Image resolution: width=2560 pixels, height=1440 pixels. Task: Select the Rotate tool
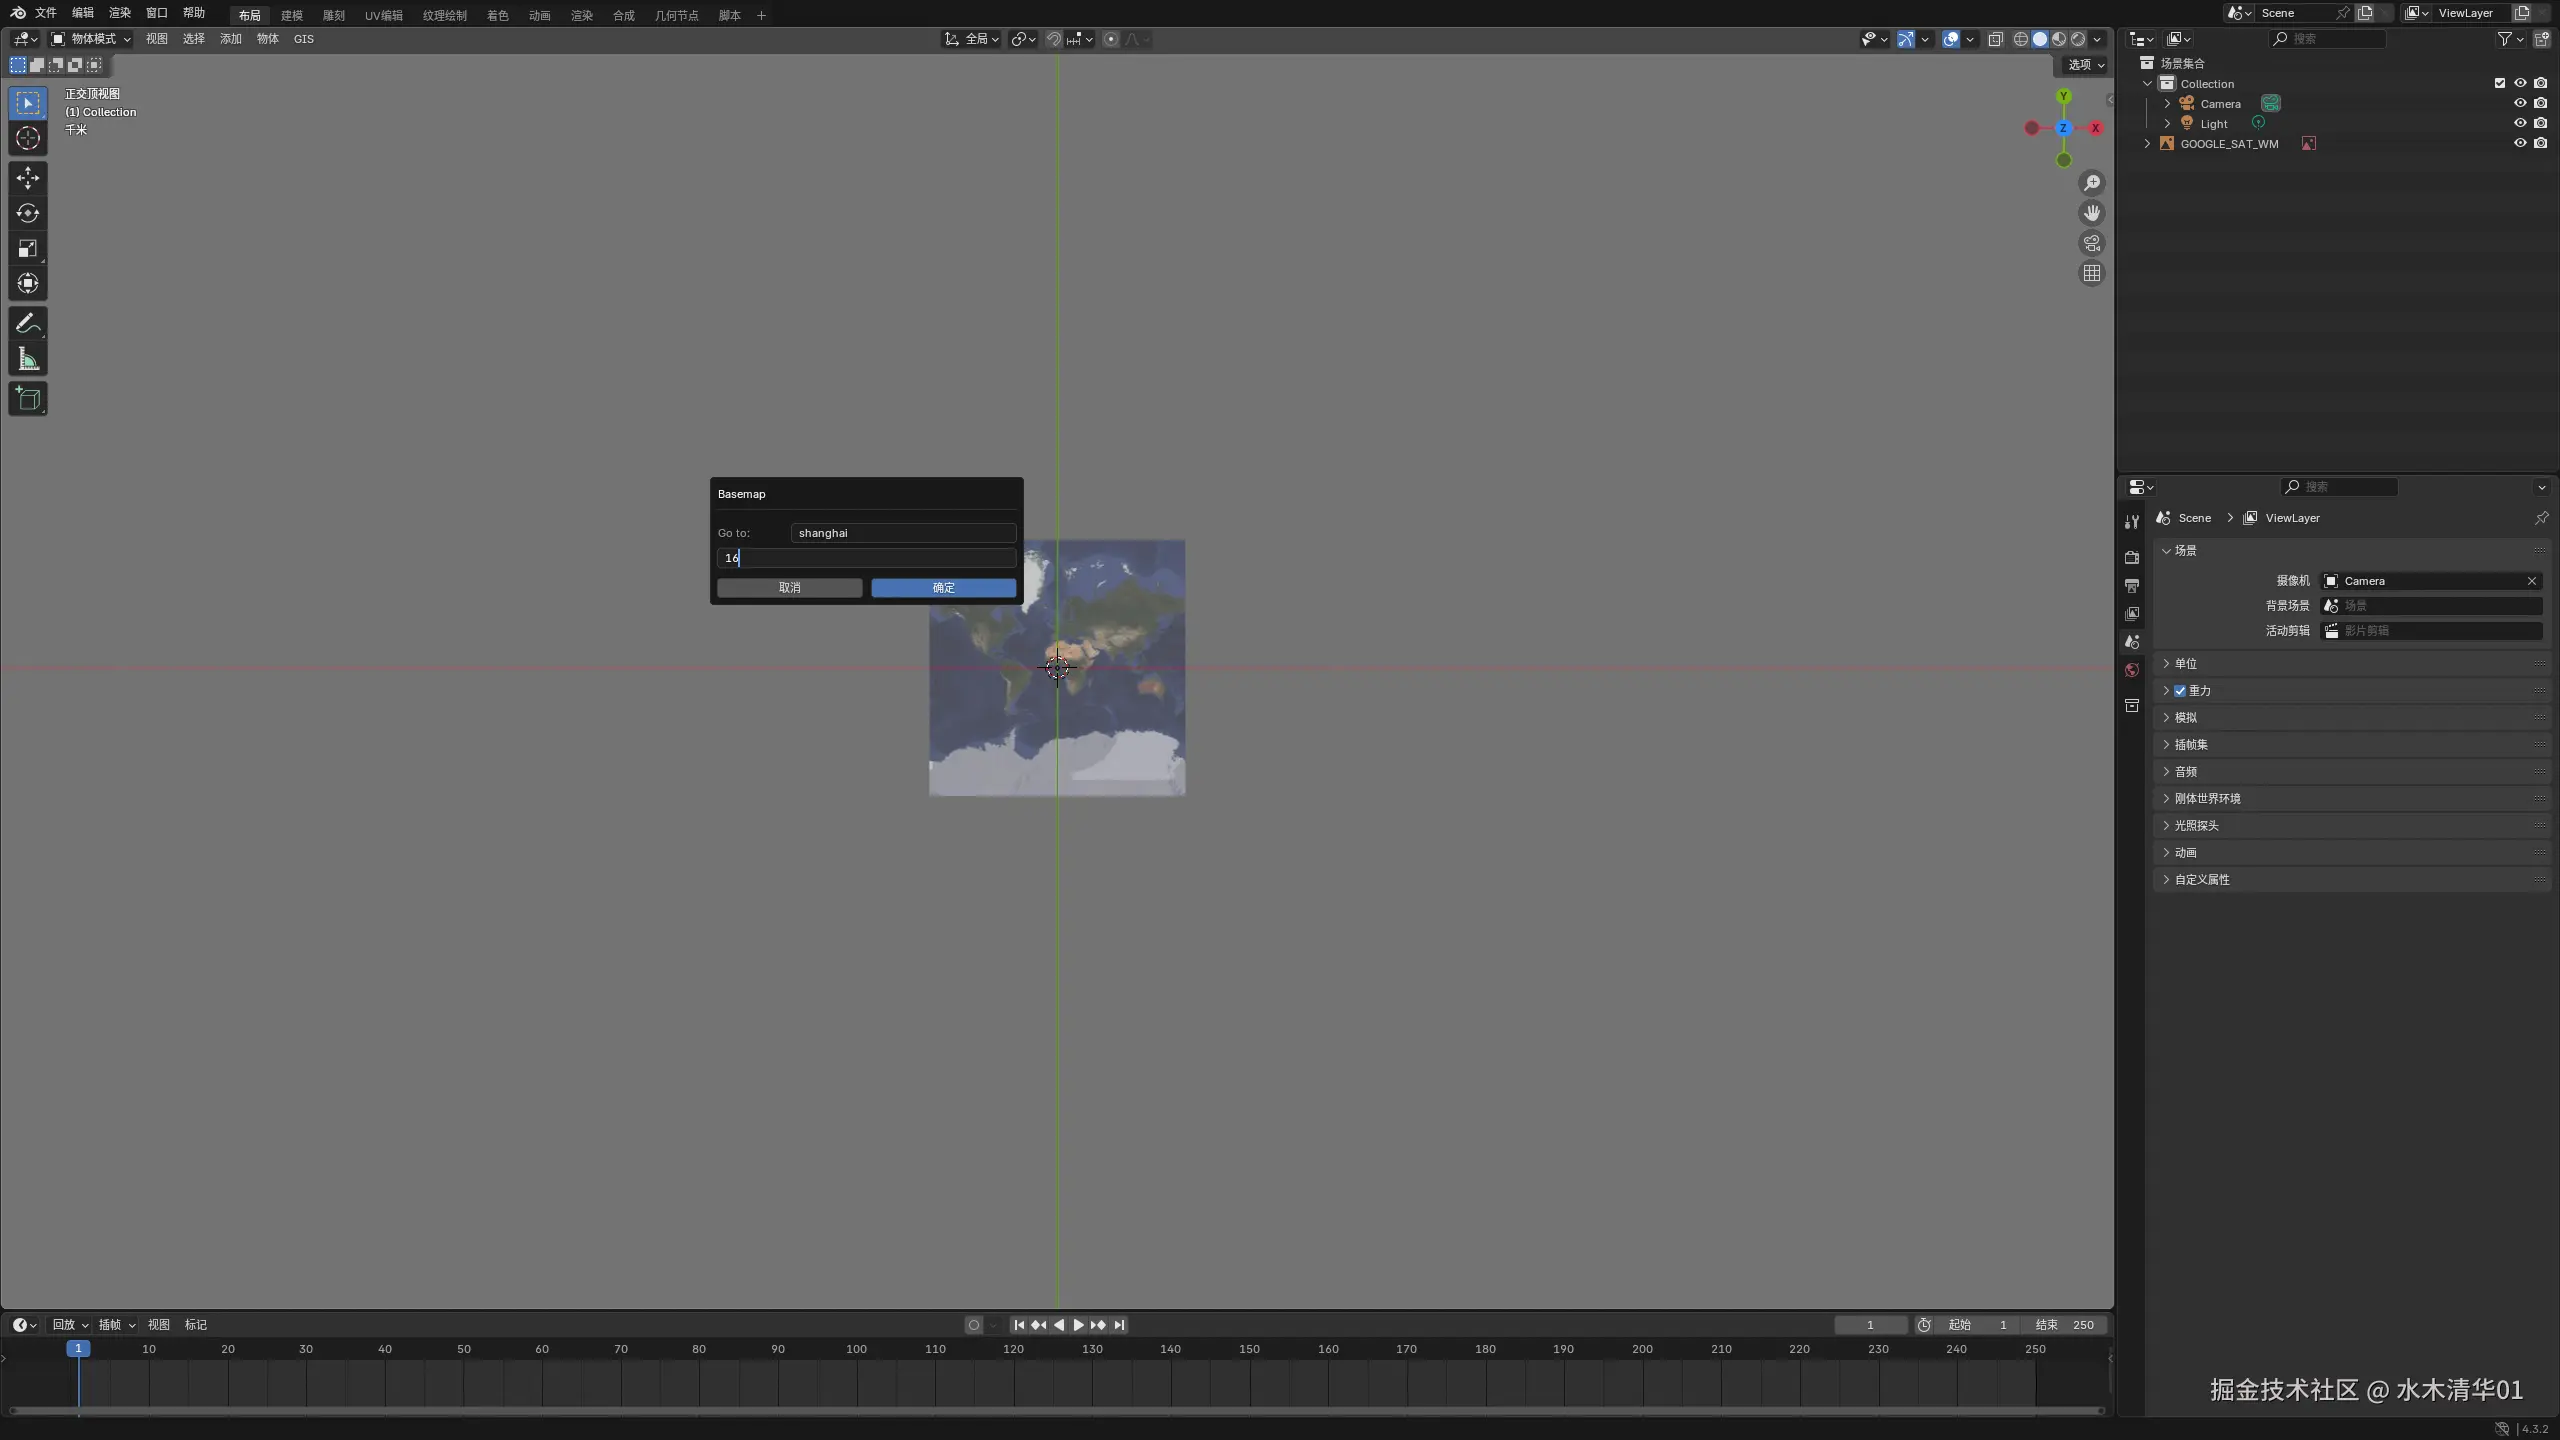[28, 213]
